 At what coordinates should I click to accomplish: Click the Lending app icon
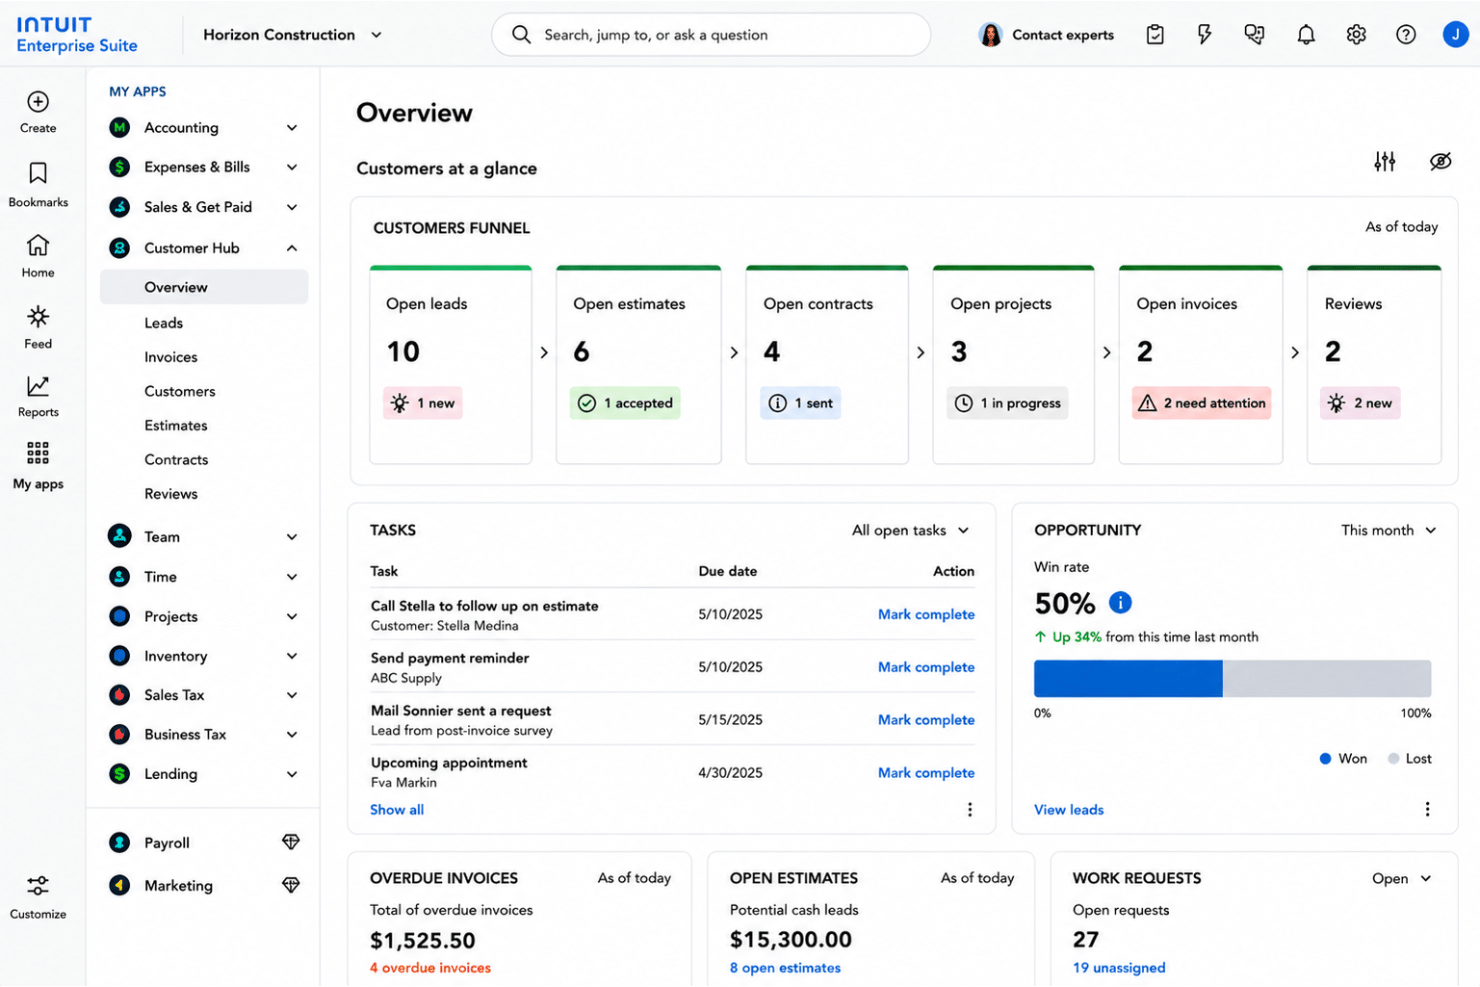[120, 774]
